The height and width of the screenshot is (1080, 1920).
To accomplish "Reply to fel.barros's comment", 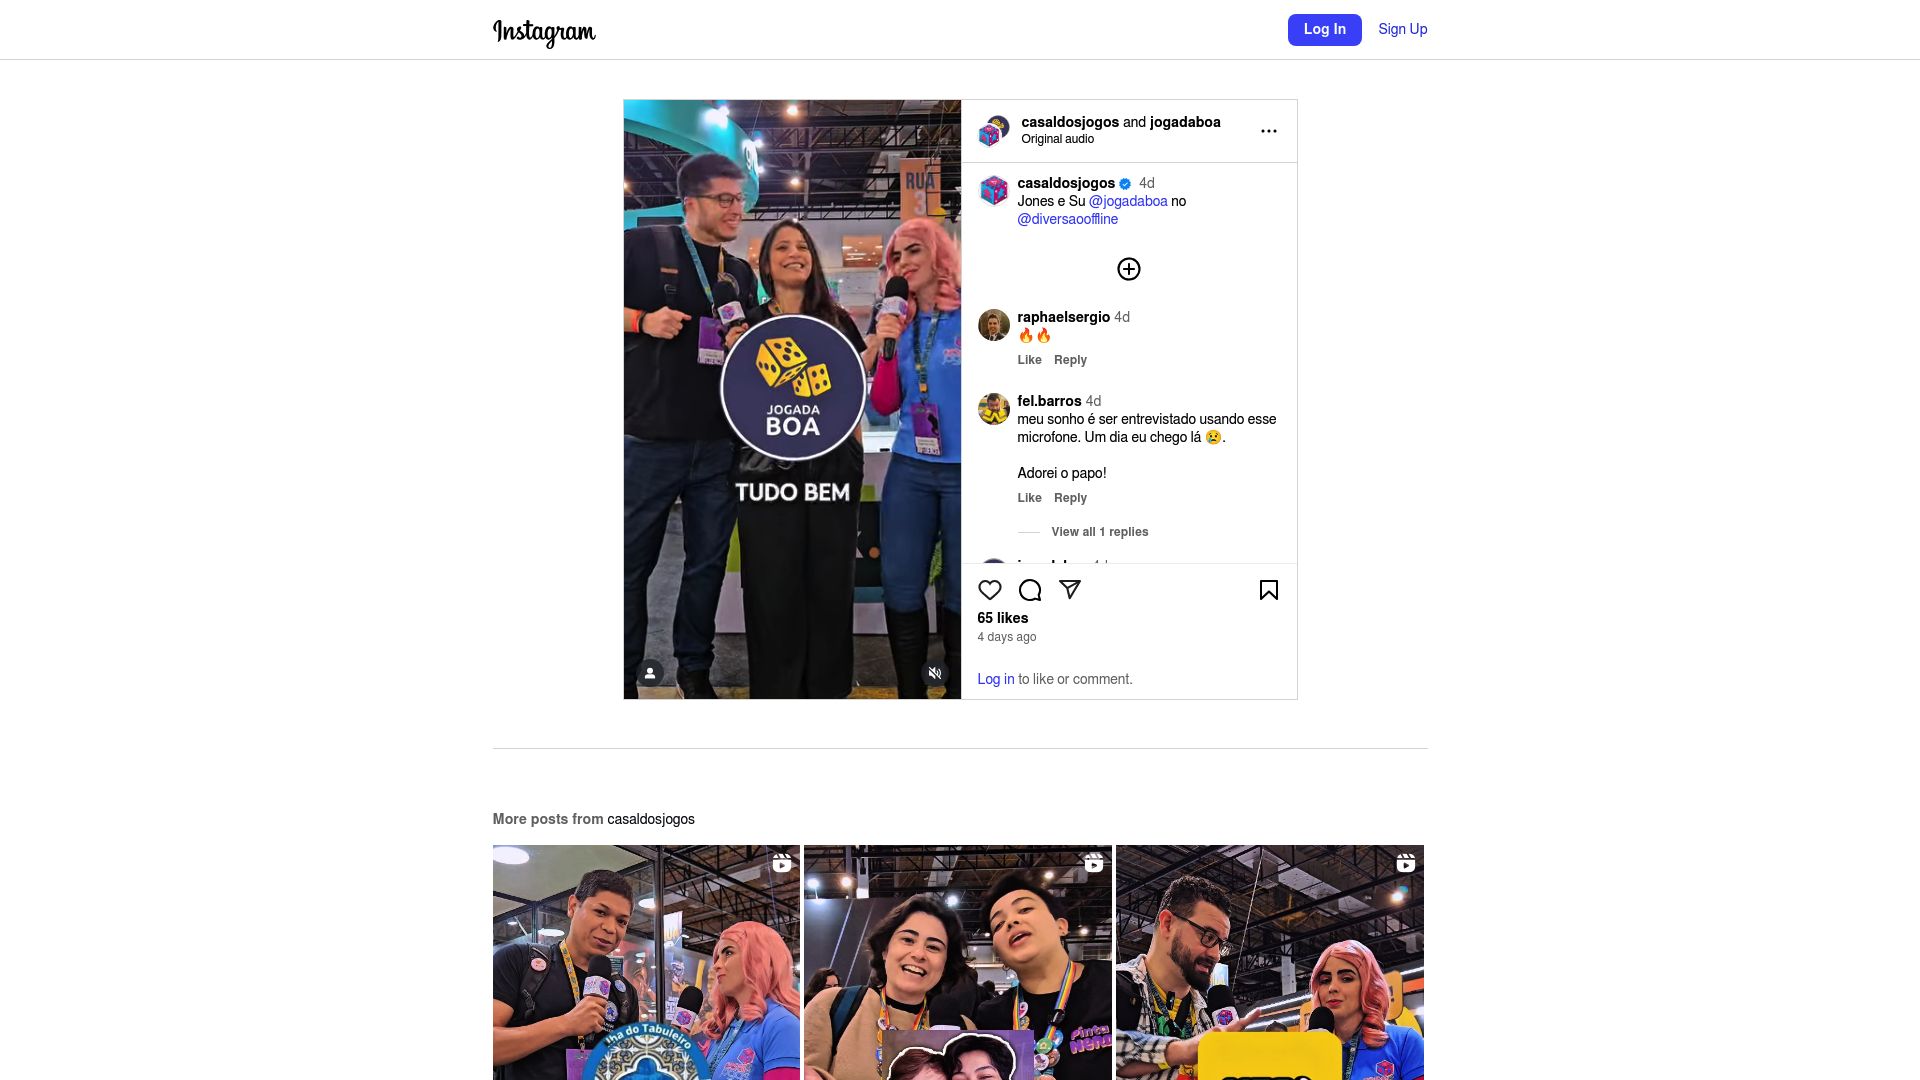I will 1070,498.
